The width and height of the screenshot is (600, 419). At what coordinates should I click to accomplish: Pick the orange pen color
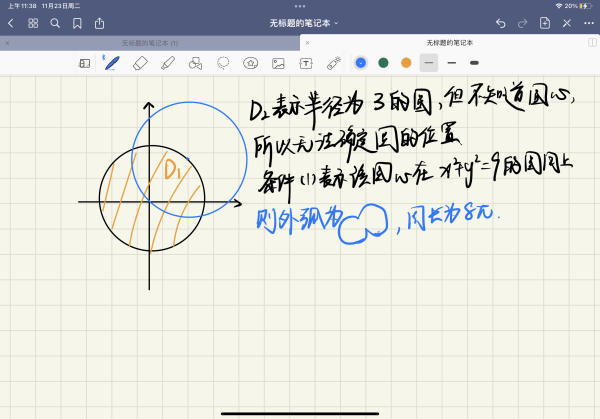tap(405, 63)
